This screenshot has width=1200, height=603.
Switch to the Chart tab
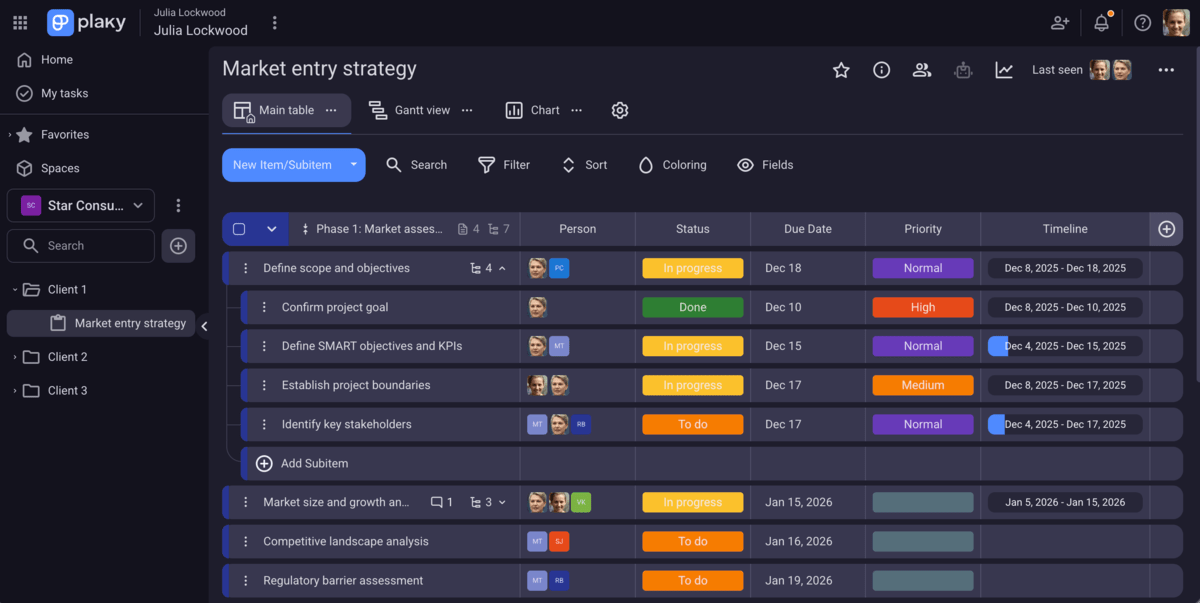pos(533,110)
